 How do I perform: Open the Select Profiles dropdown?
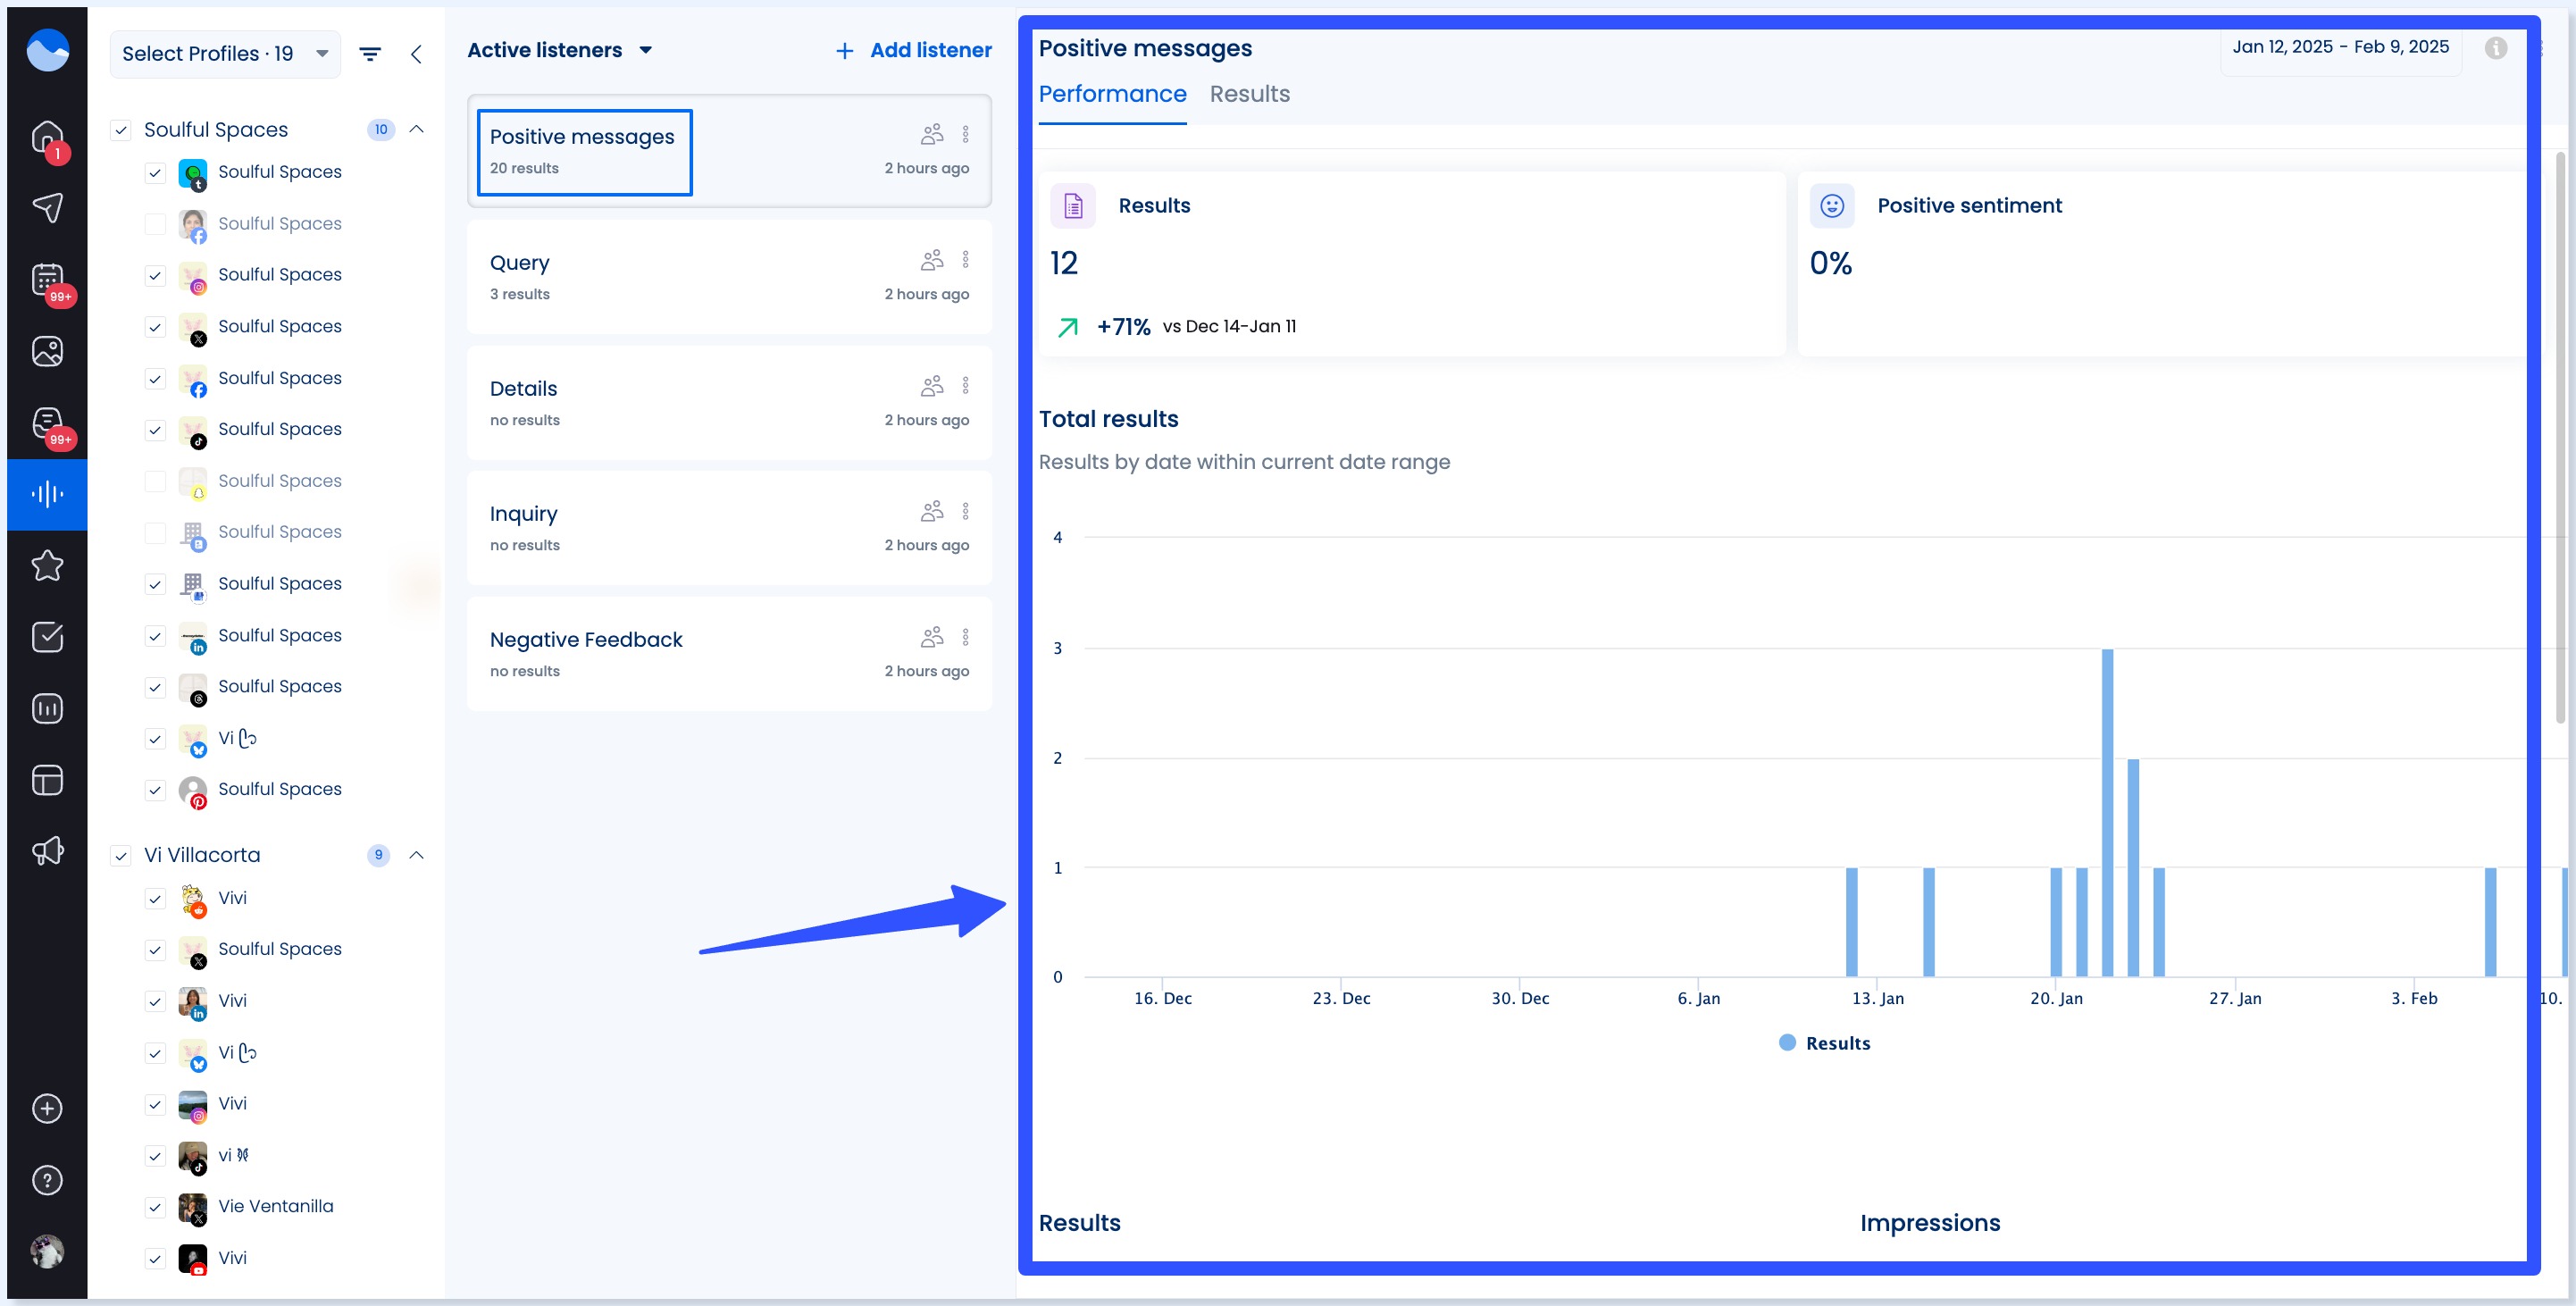pos(224,53)
